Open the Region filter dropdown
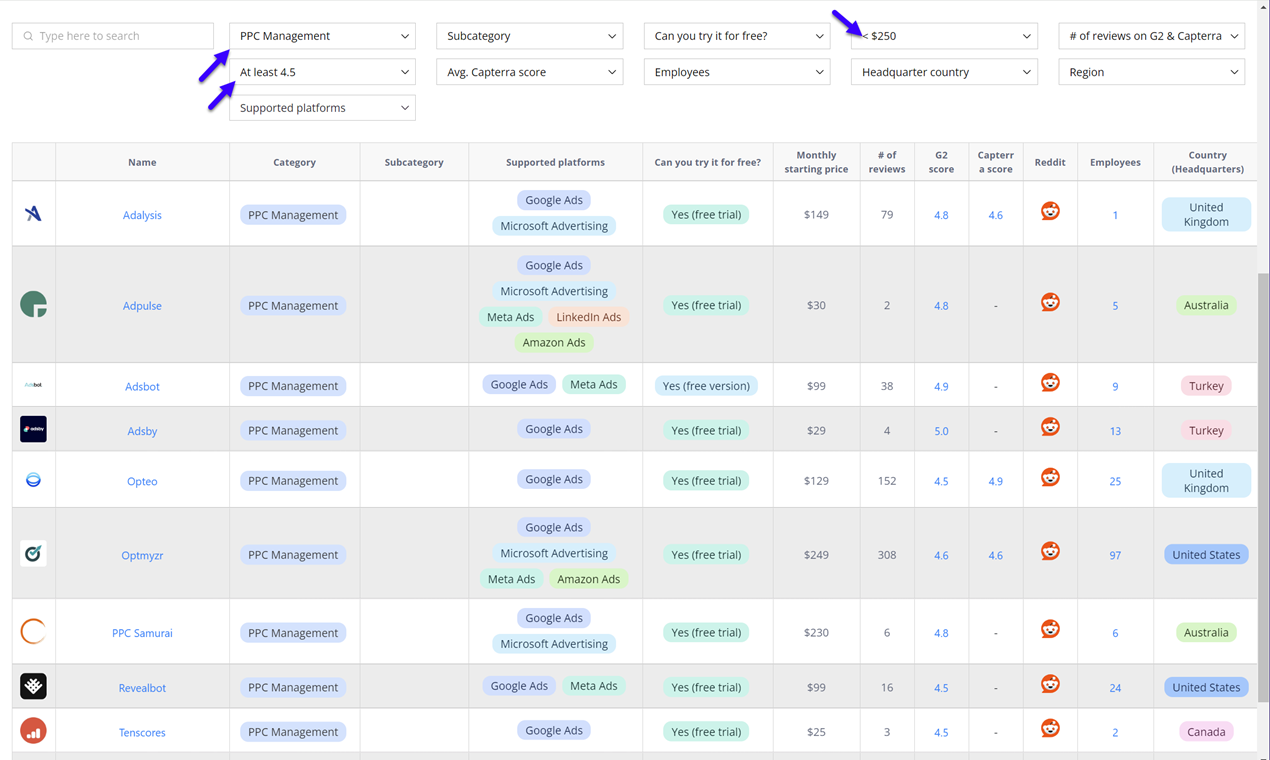The image size is (1270, 760). [1151, 72]
